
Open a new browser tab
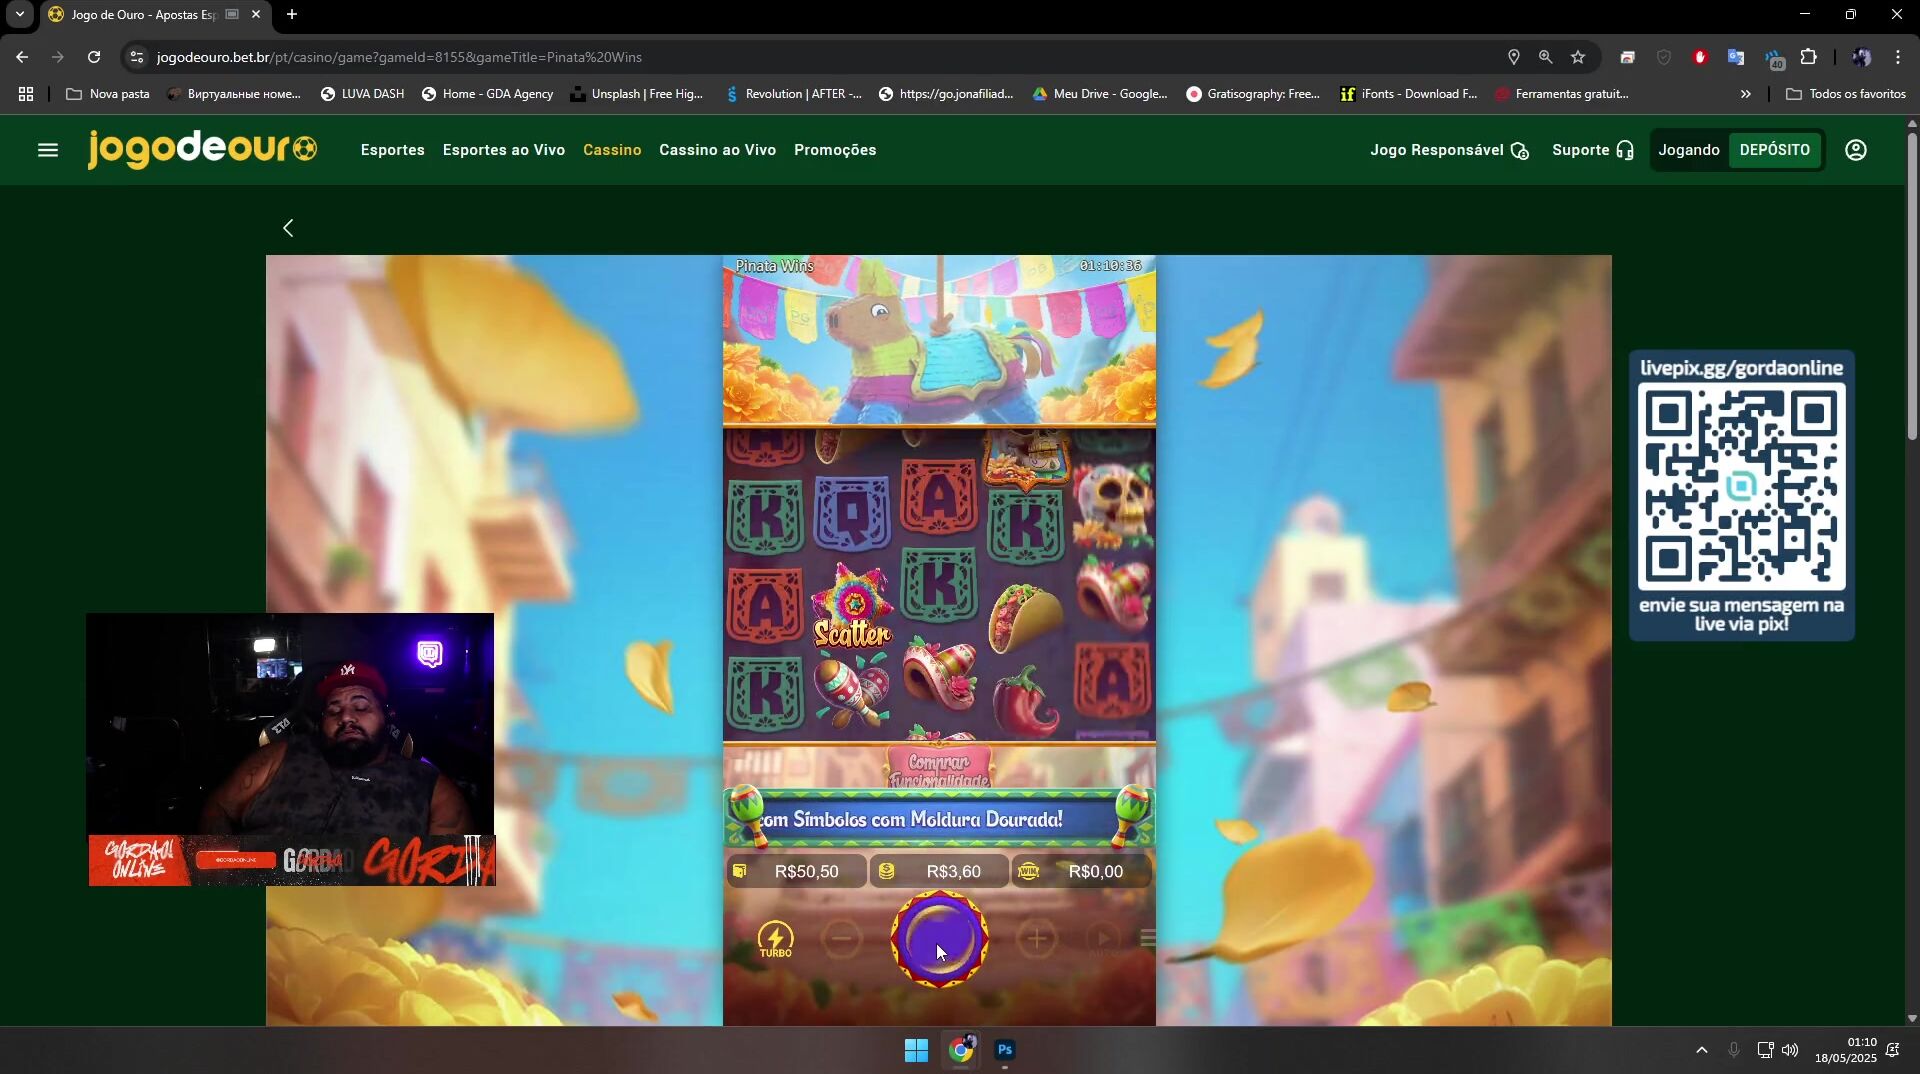[x=292, y=14]
